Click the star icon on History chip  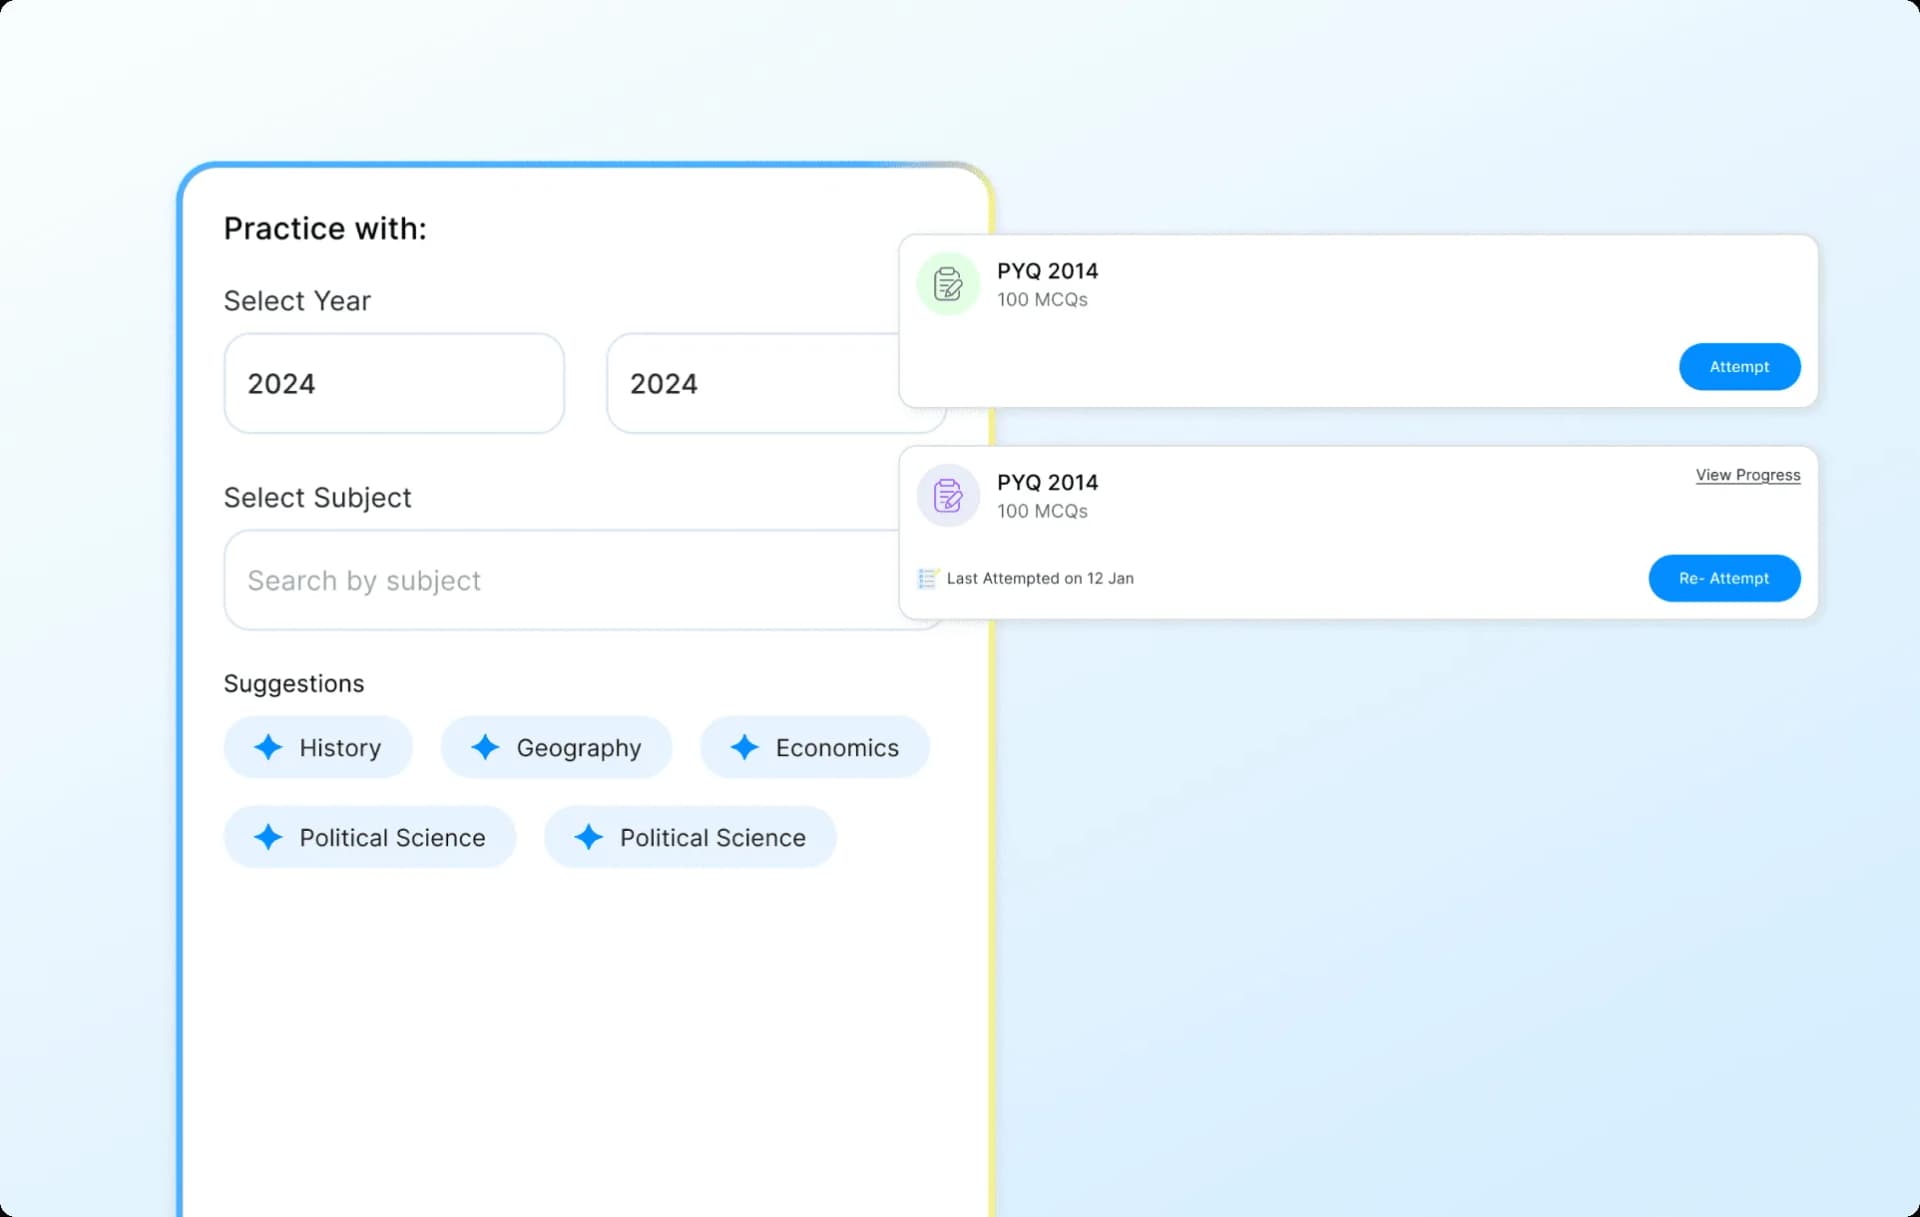(x=268, y=747)
